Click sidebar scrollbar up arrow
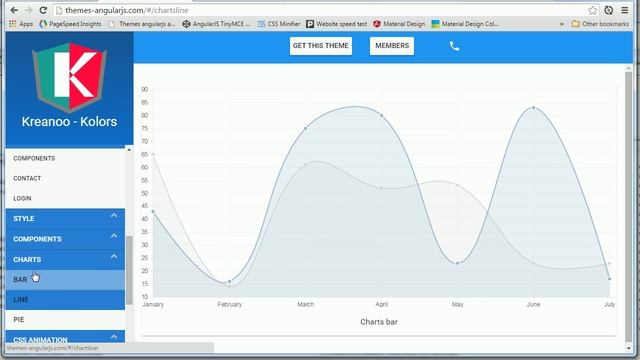The width and height of the screenshot is (640, 360). click(x=129, y=149)
